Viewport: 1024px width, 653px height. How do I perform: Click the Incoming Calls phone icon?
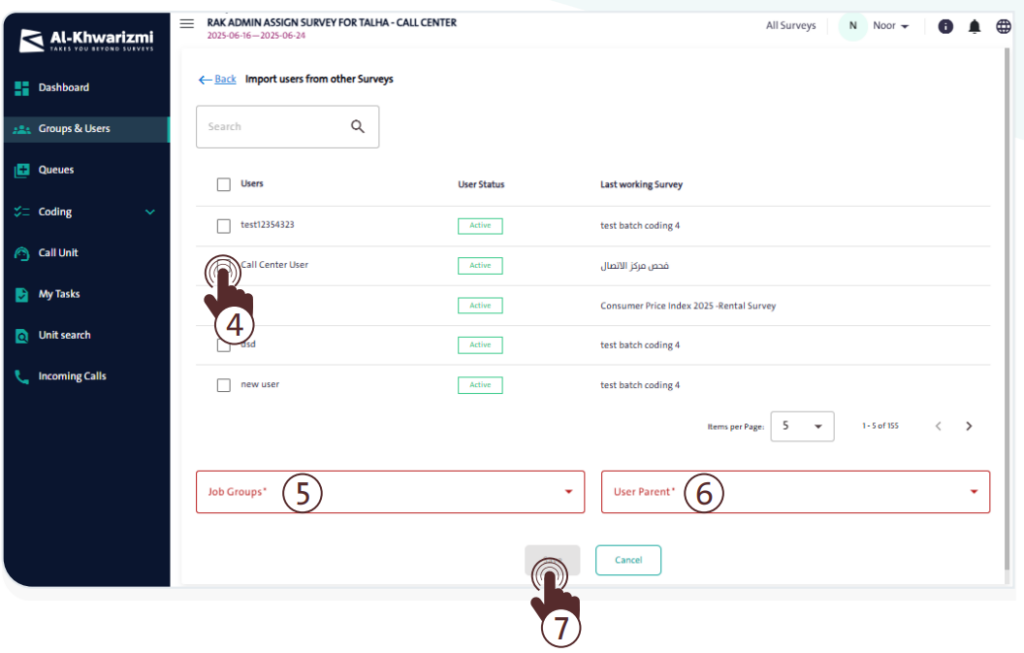pyautogui.click(x=22, y=377)
